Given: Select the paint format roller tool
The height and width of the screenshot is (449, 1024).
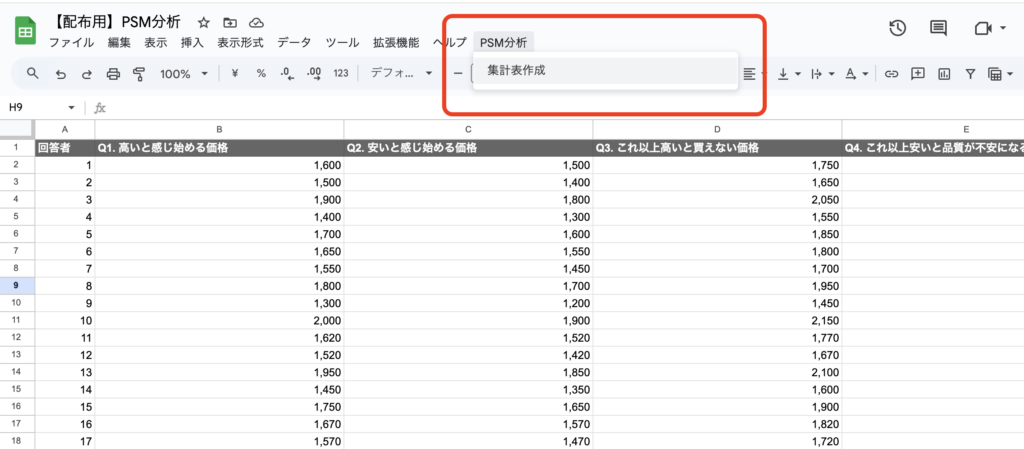Looking at the screenshot, I should (x=139, y=74).
